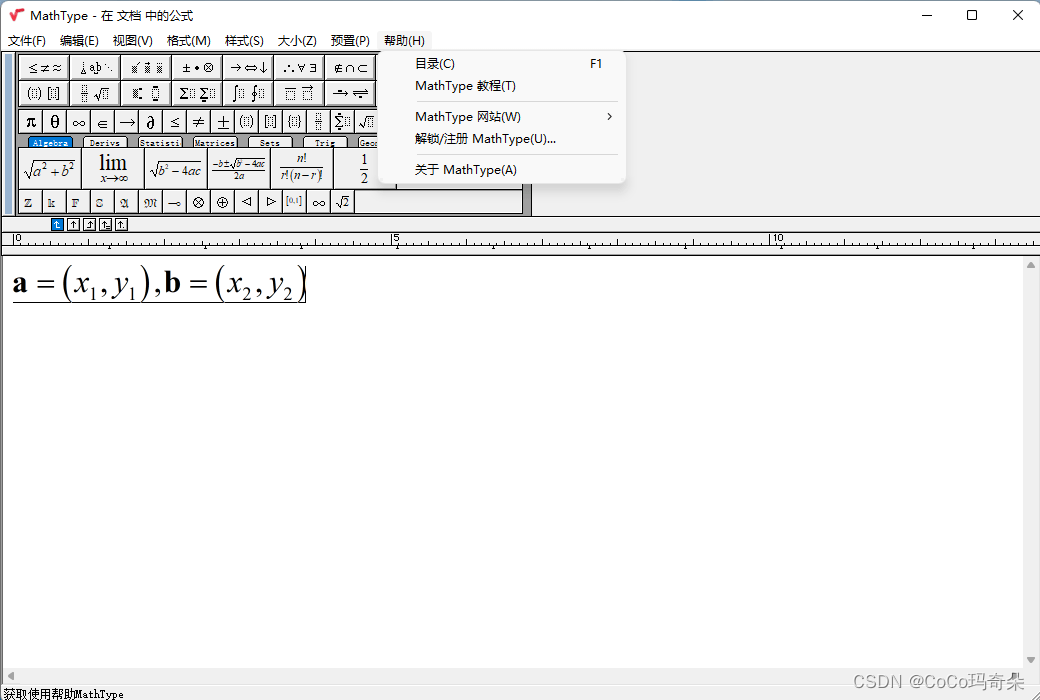Screen dimensions: 1040x700
Task: Open the 视图(V) menu
Action: coord(133,40)
